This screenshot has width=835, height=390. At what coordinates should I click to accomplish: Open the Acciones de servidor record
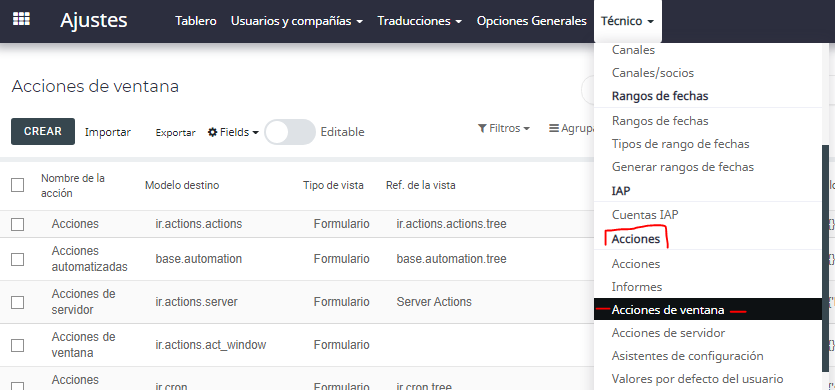tap(84, 302)
